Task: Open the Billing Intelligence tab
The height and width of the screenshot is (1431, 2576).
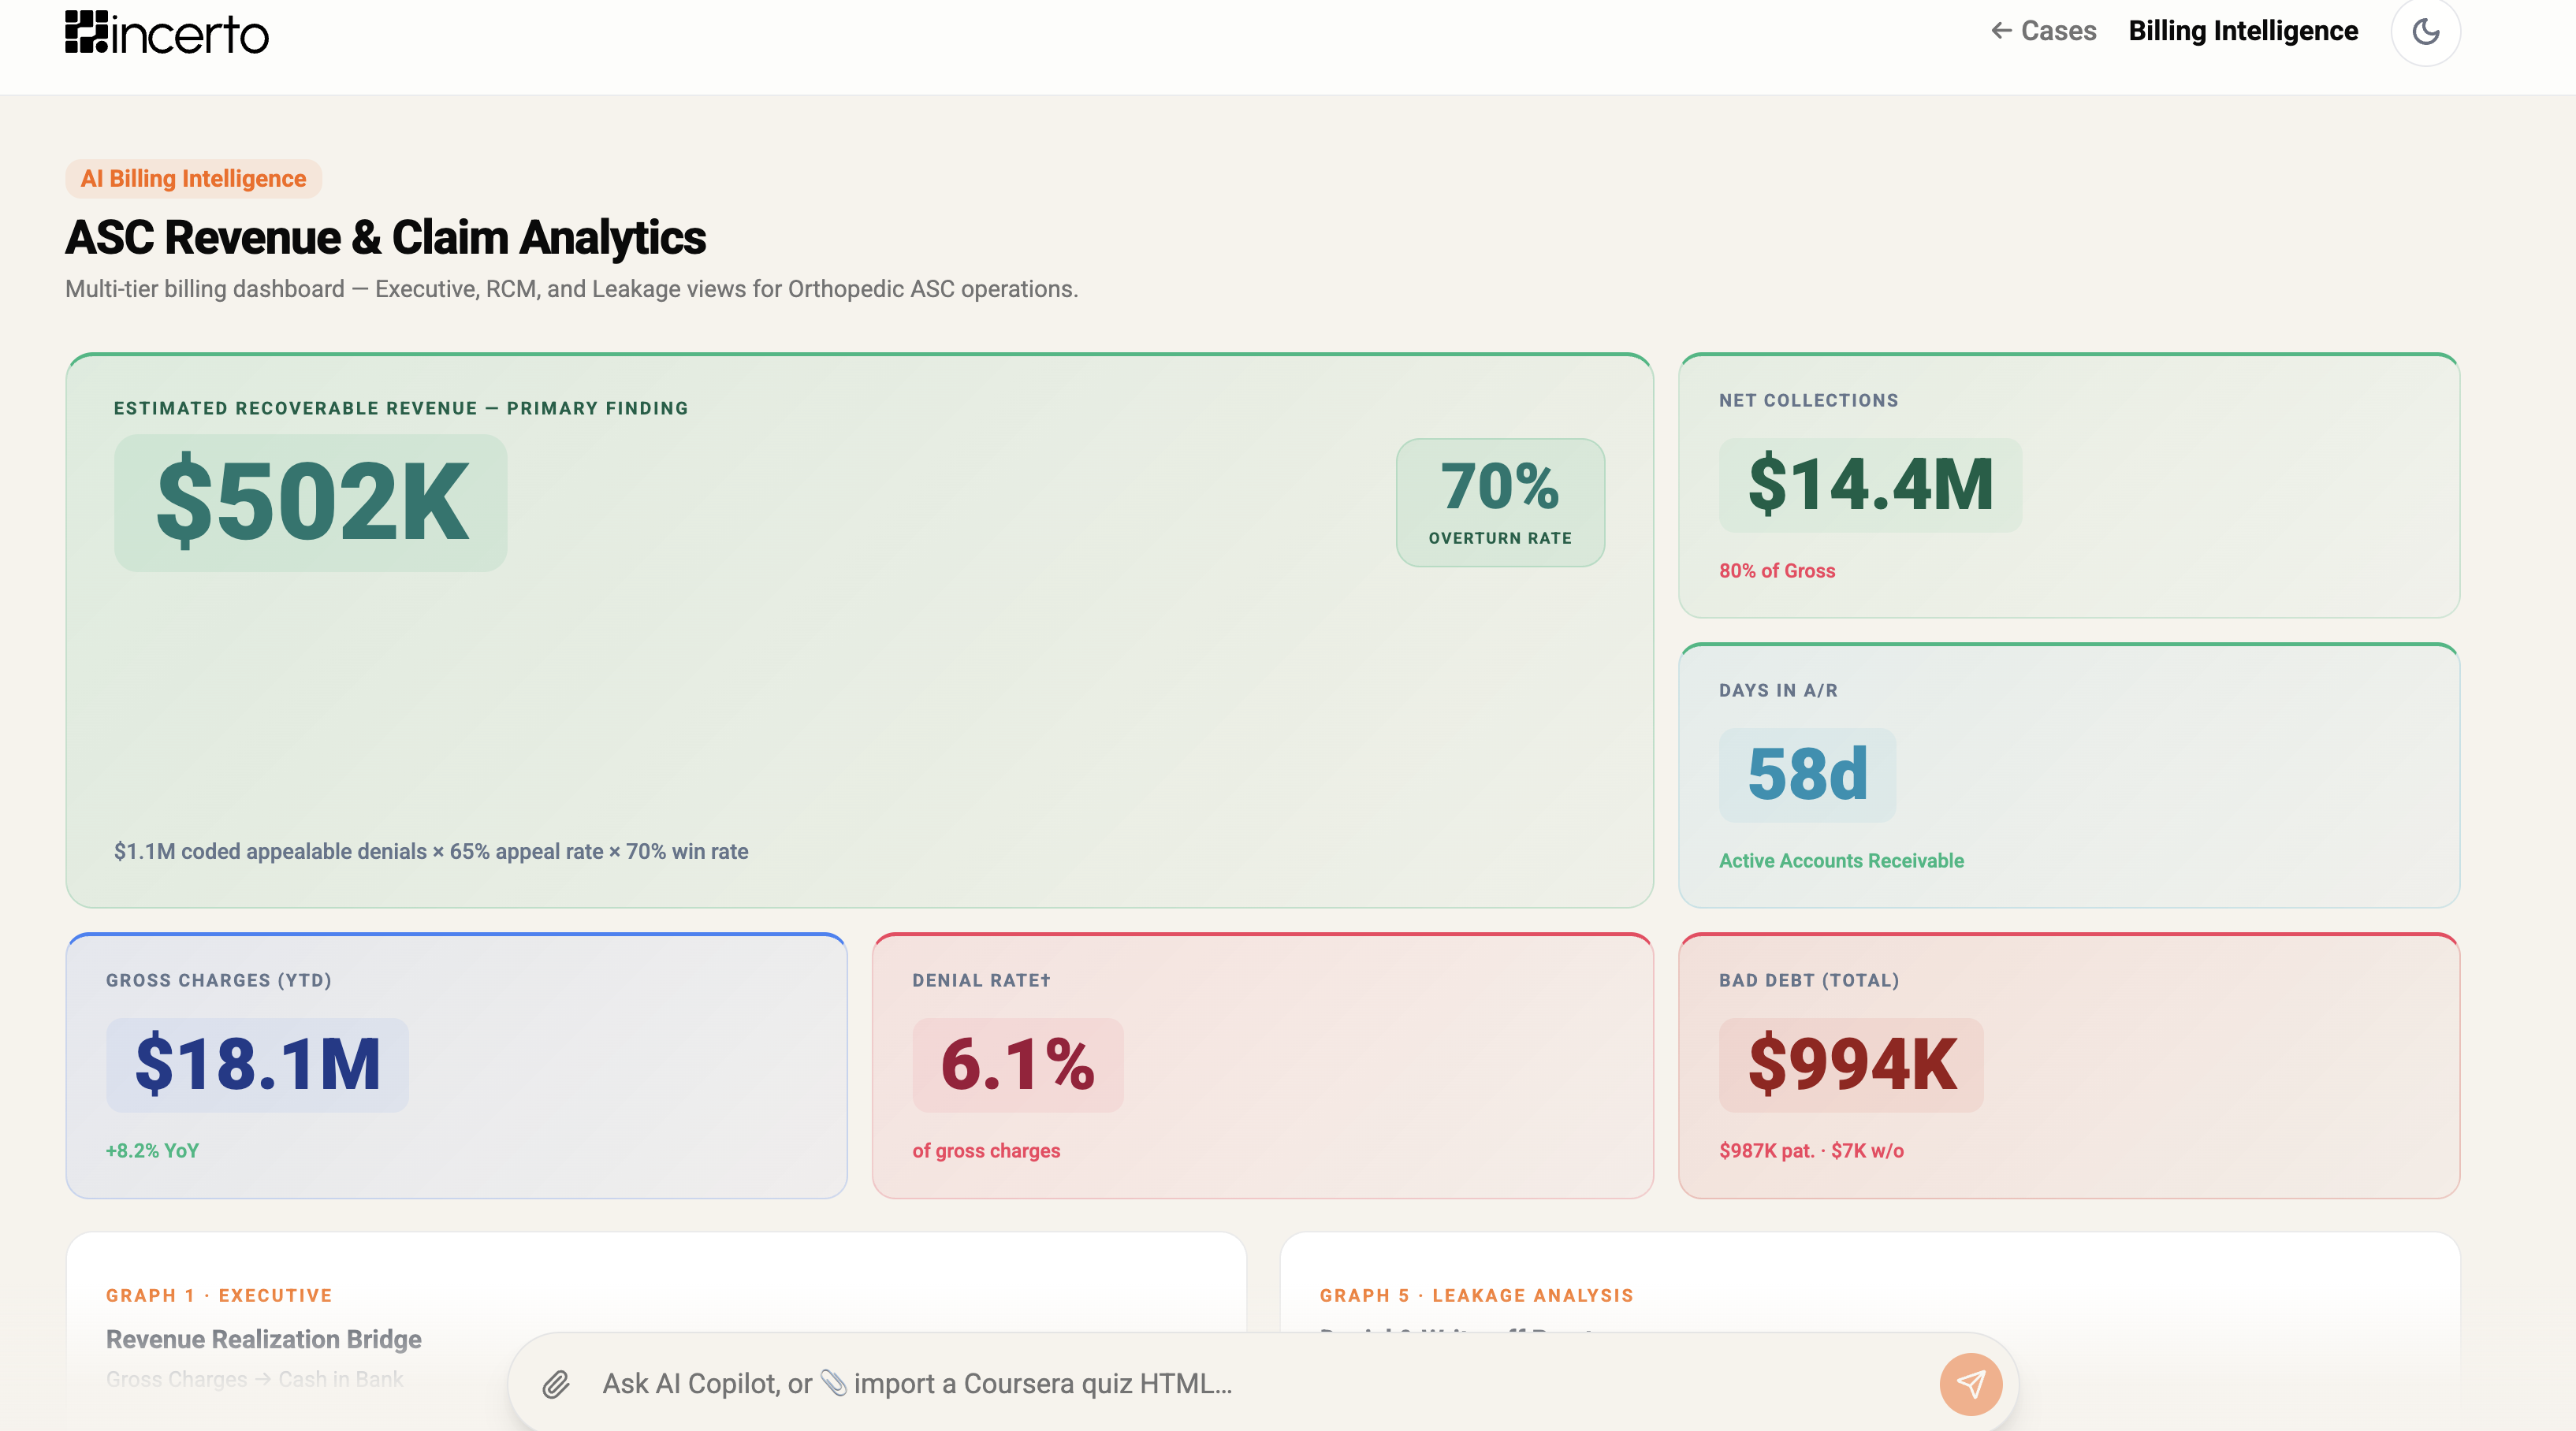Action: click(x=2243, y=31)
